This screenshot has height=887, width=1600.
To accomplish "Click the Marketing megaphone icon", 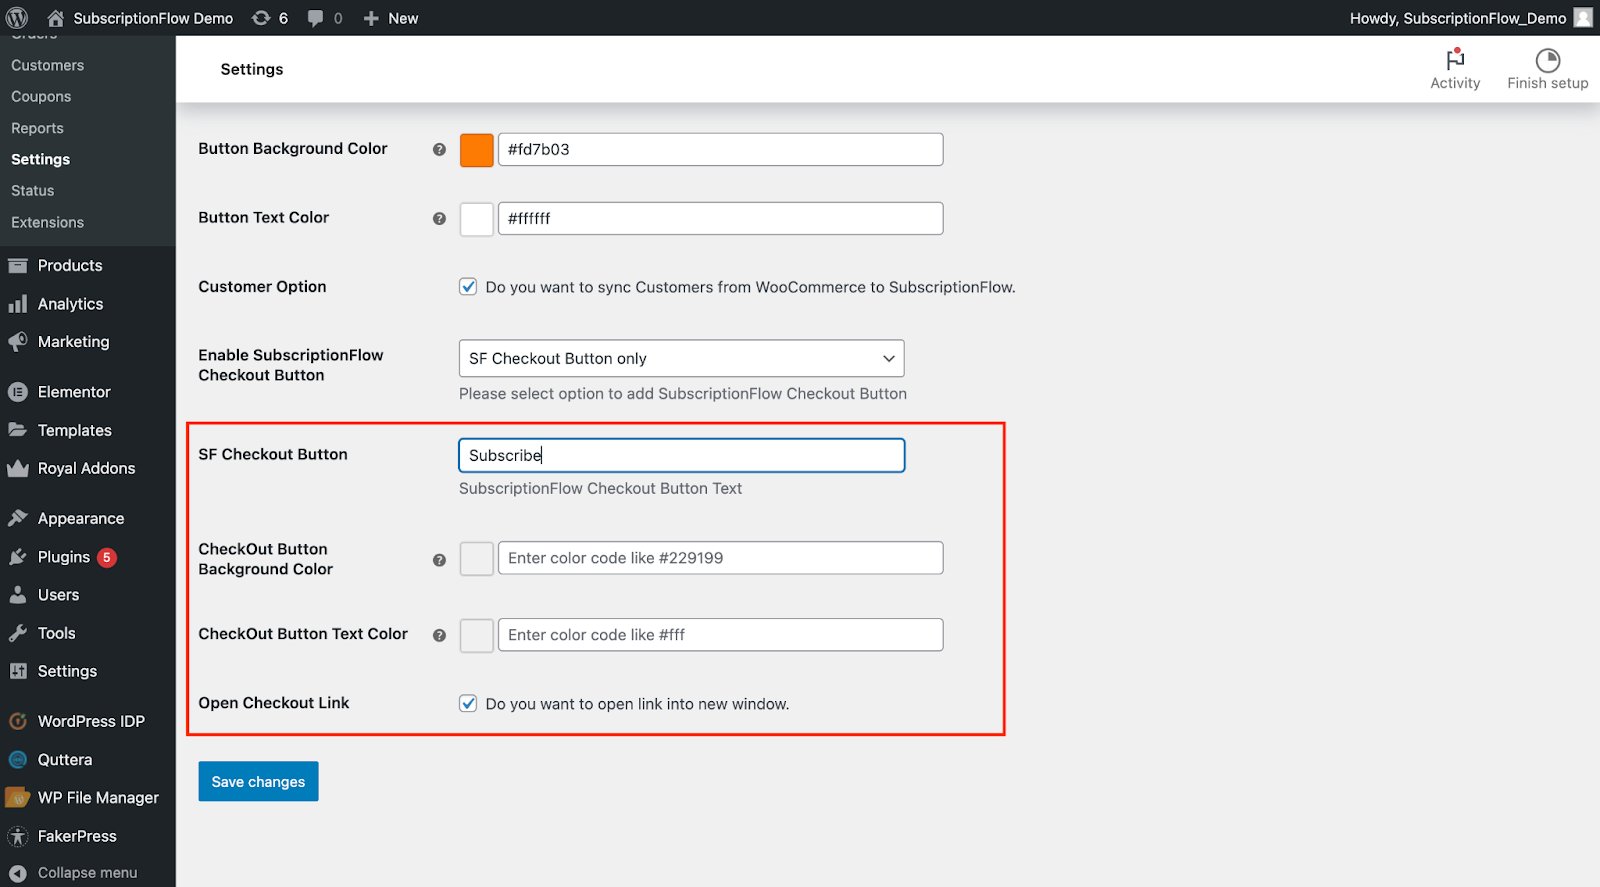I will [x=18, y=341].
